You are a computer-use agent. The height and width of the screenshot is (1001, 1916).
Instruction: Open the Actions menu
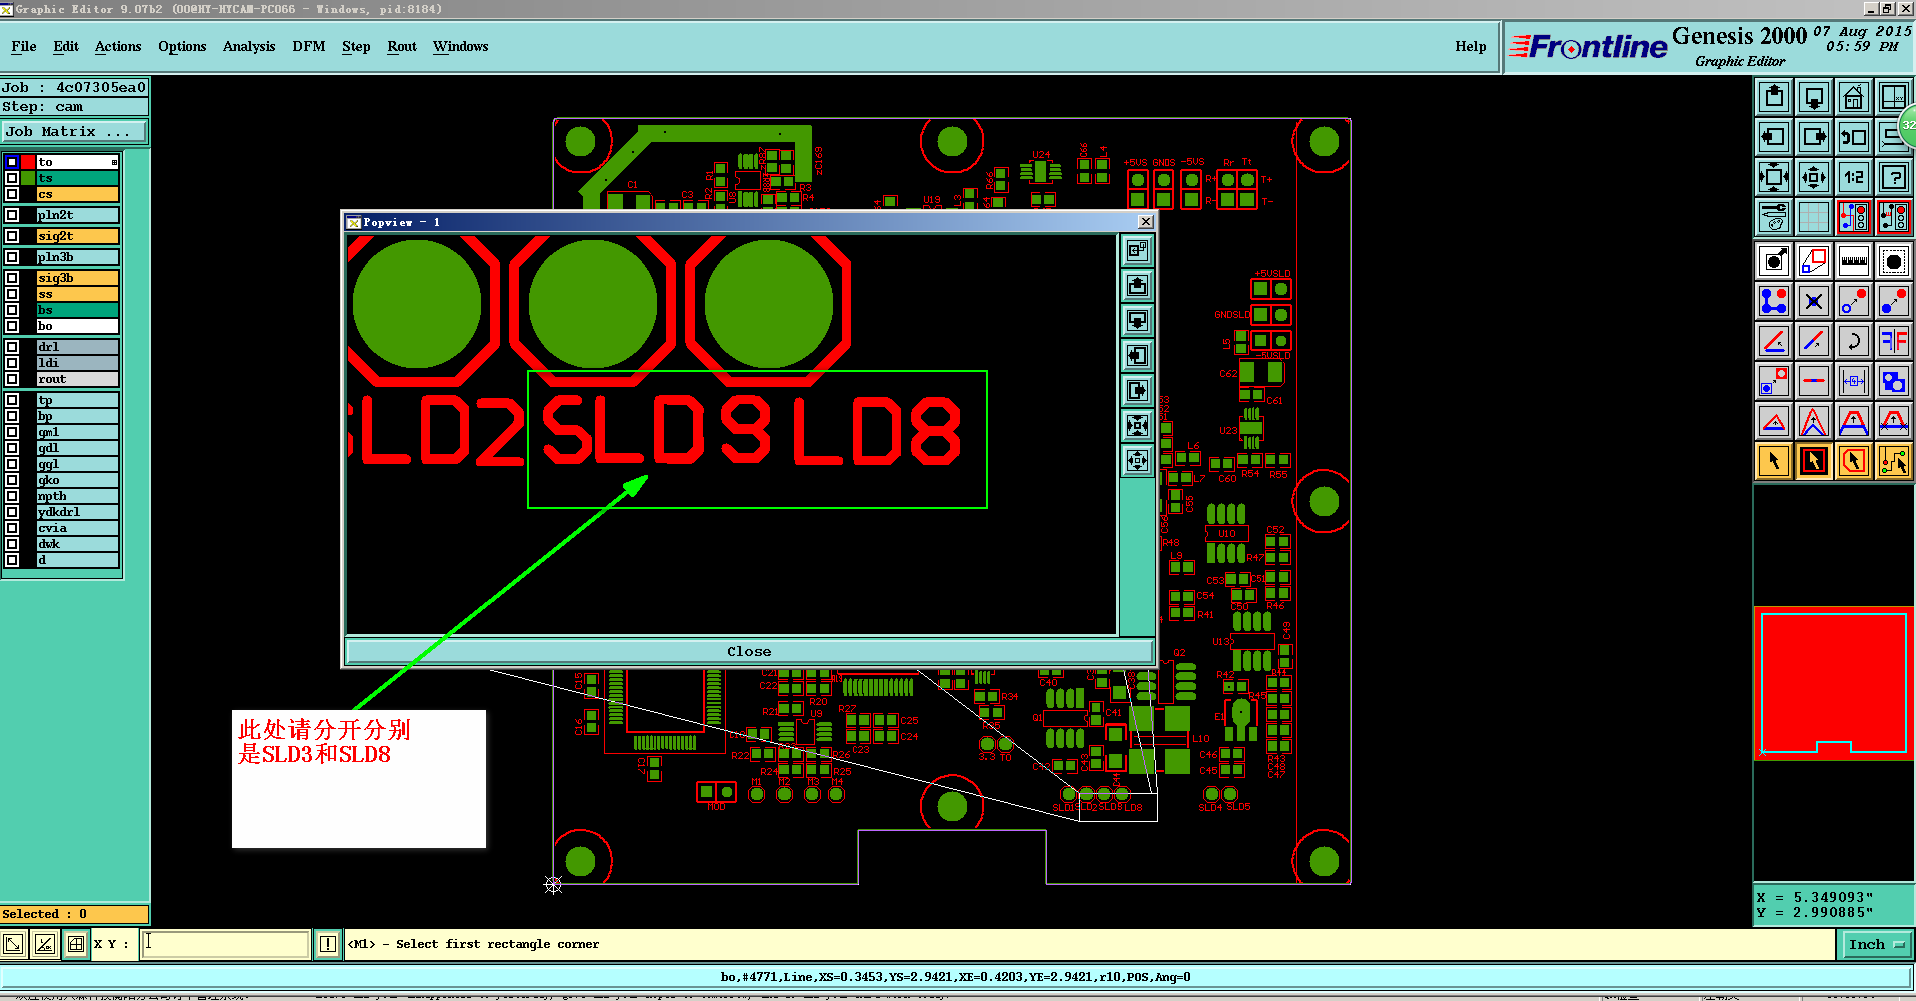[118, 46]
